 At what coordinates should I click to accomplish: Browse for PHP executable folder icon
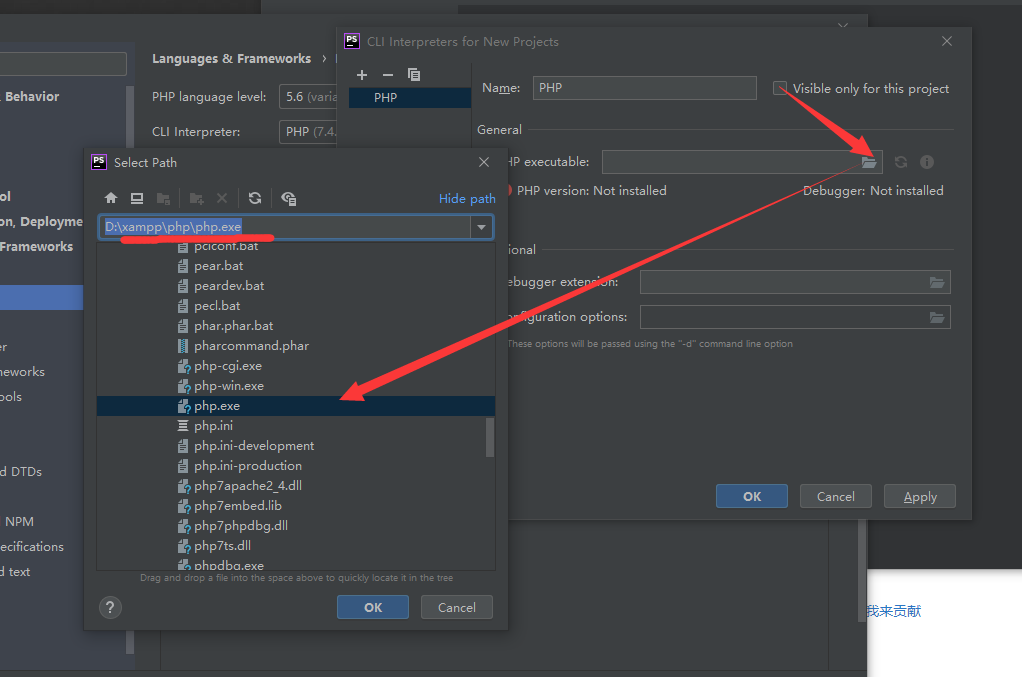pos(869,162)
